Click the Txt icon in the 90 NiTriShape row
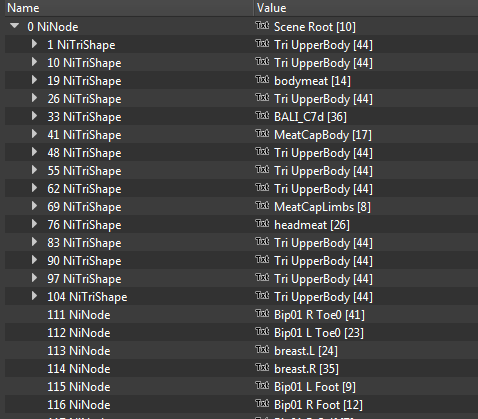This screenshot has width=478, height=419. (x=262, y=260)
